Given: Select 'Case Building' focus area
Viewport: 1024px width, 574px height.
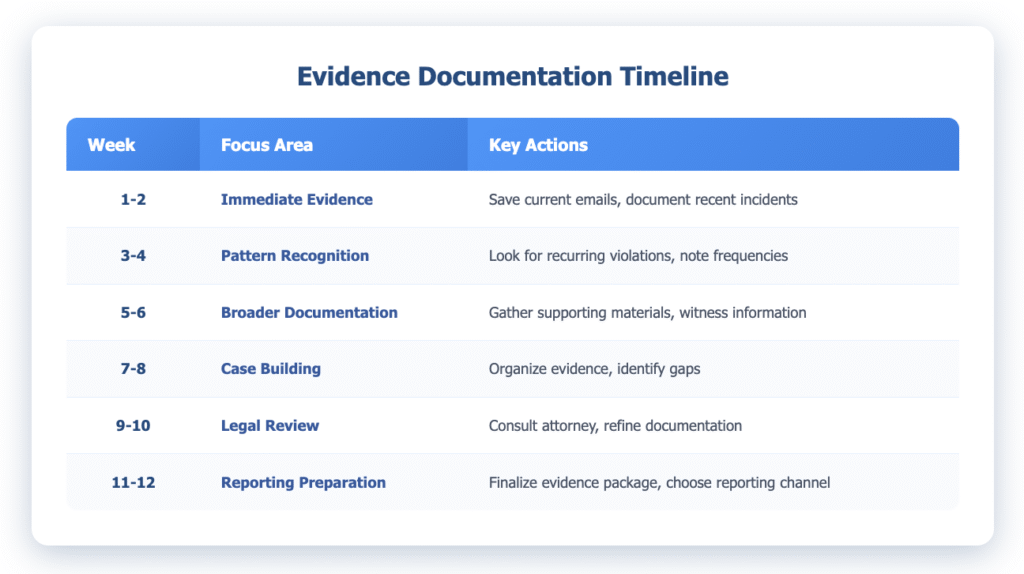Looking at the screenshot, I should [x=270, y=368].
